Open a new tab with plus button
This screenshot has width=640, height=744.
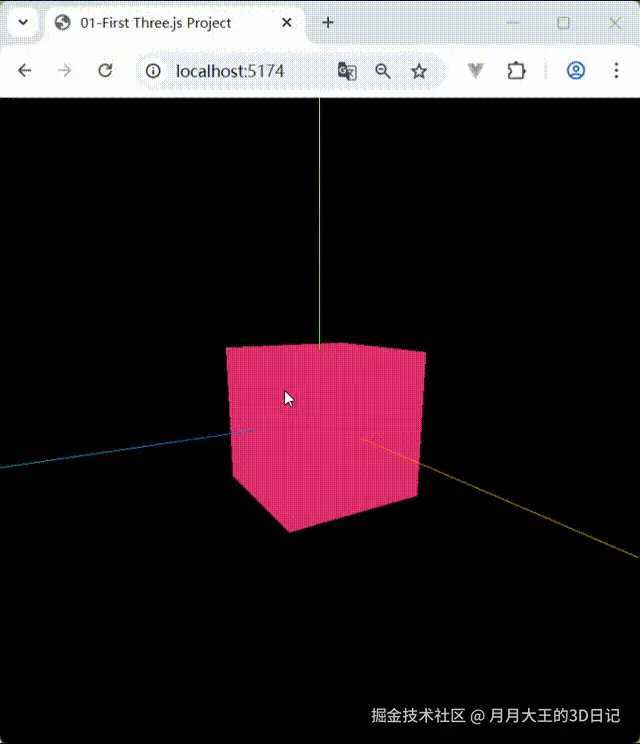(x=328, y=22)
